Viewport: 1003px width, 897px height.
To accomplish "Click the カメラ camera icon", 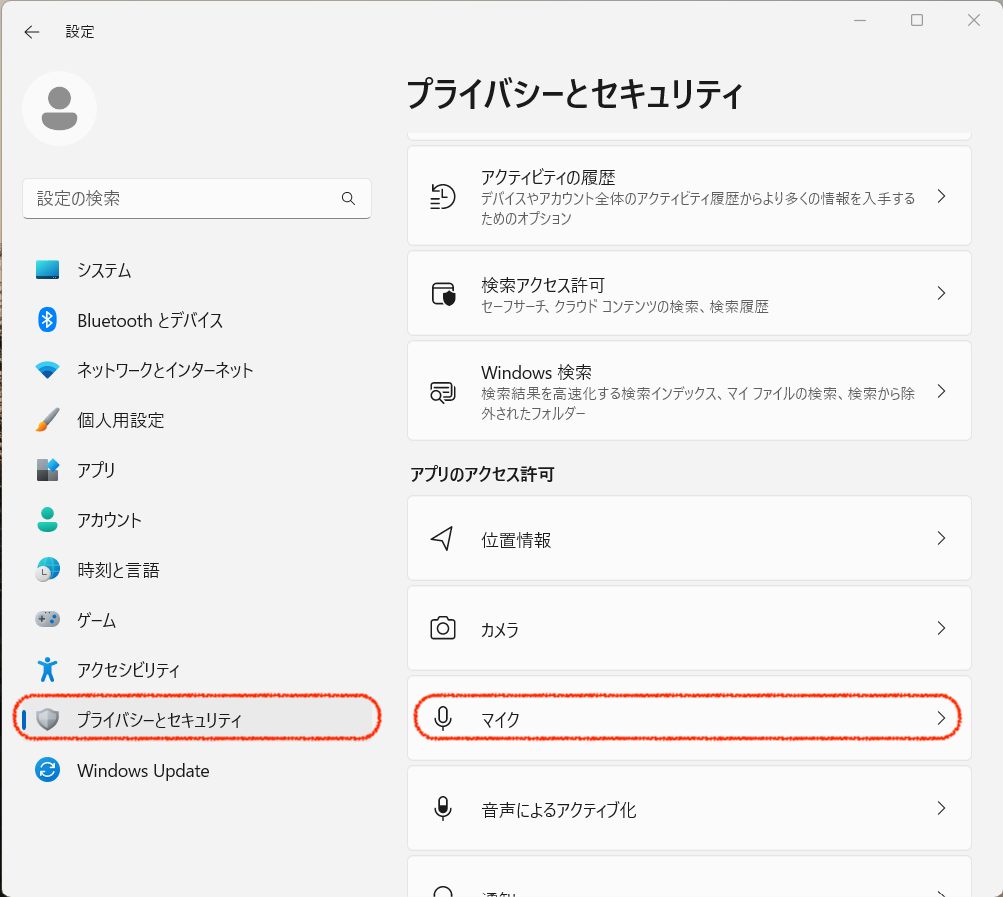I will coord(443,628).
